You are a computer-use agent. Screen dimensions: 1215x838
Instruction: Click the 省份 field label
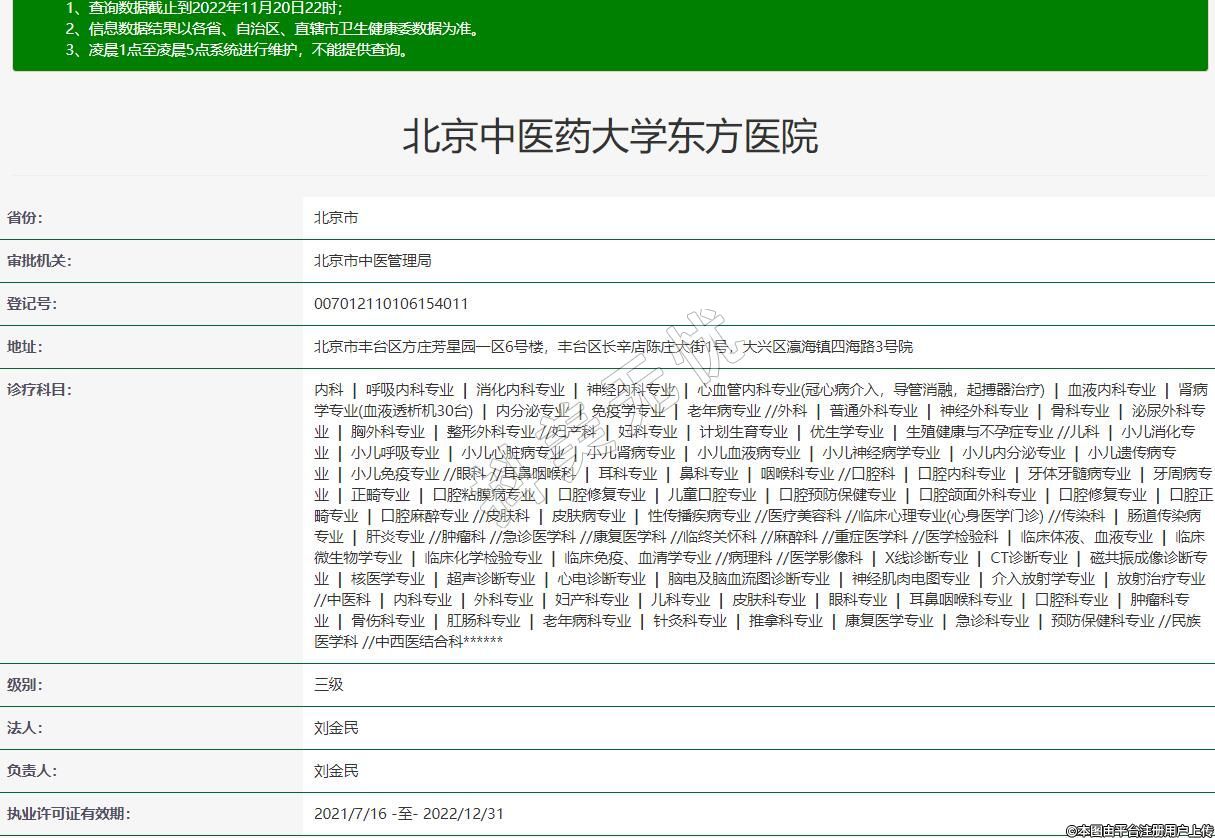(x=25, y=218)
